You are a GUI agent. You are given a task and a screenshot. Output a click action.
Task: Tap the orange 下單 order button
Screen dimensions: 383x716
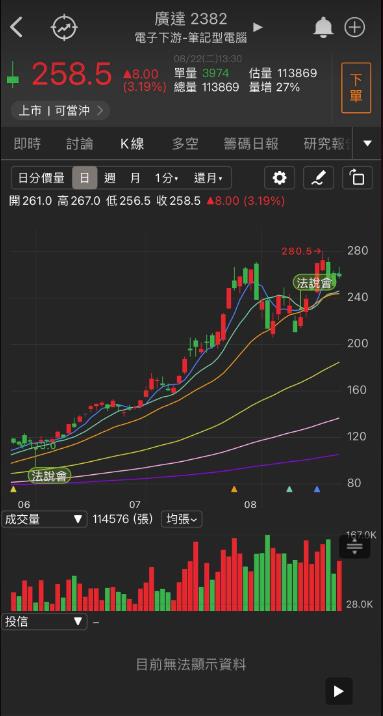coord(356,88)
